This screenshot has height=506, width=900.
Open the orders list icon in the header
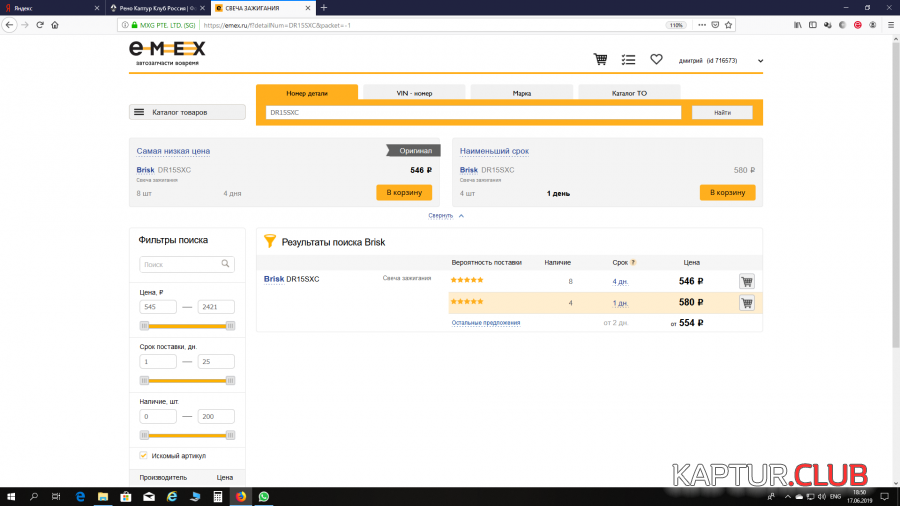coord(628,59)
